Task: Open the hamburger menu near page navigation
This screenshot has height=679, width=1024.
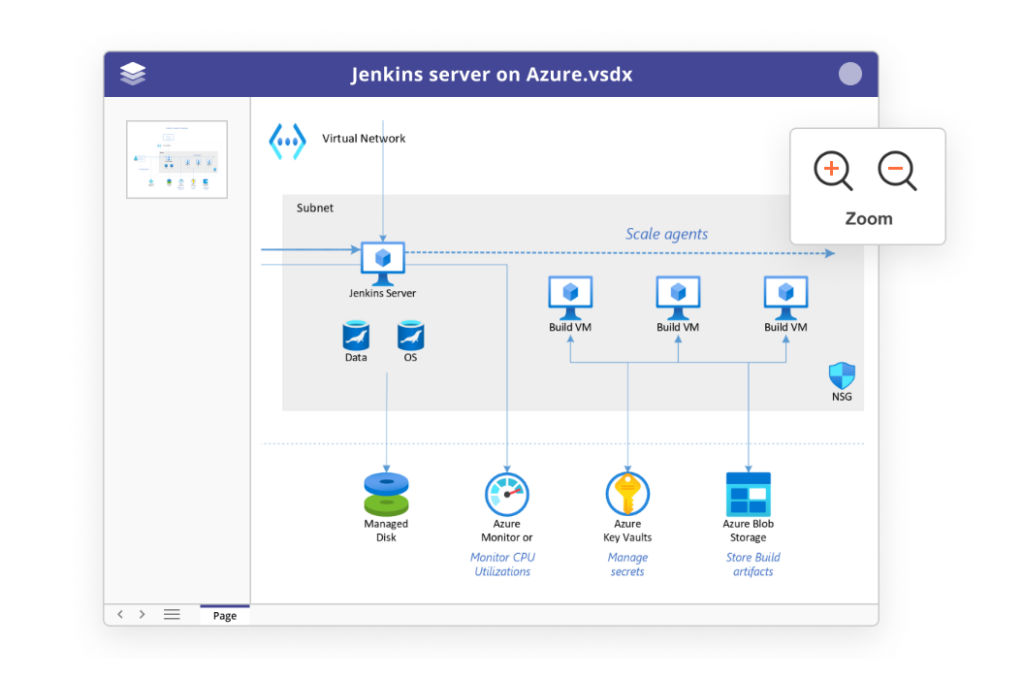Action: coord(171,615)
